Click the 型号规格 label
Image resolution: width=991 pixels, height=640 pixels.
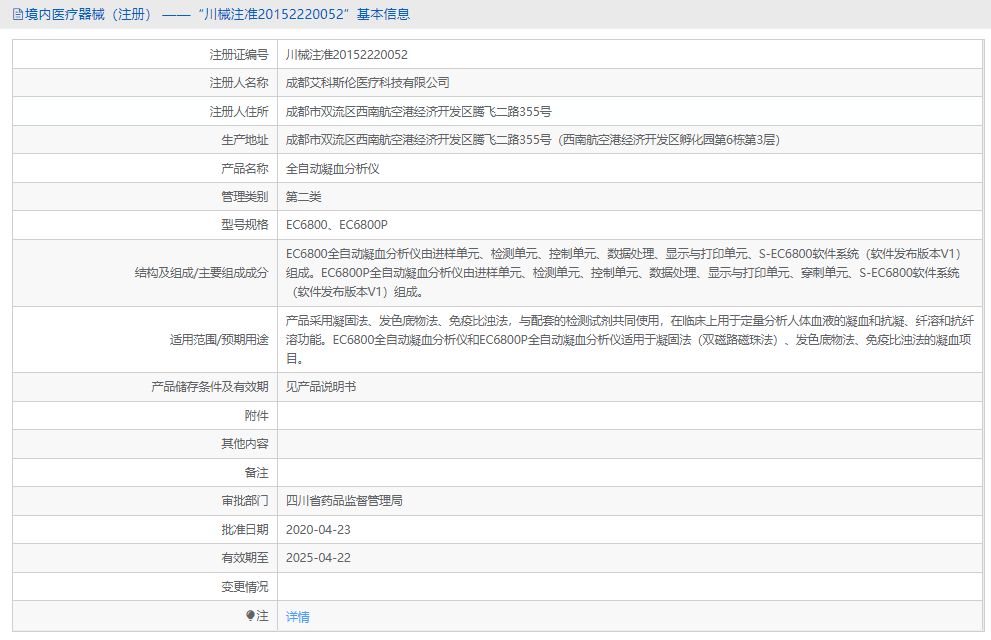click(245, 225)
